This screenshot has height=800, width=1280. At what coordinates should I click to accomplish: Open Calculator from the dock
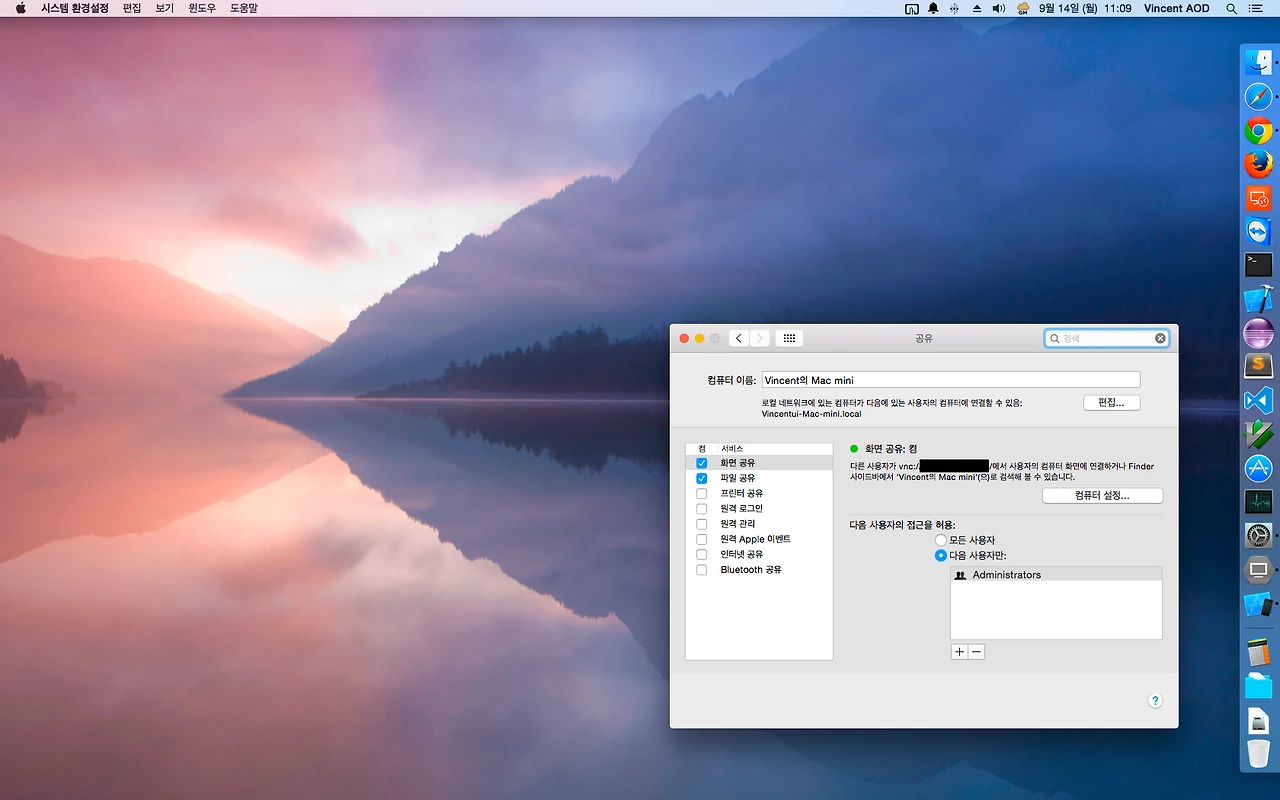[1257, 652]
